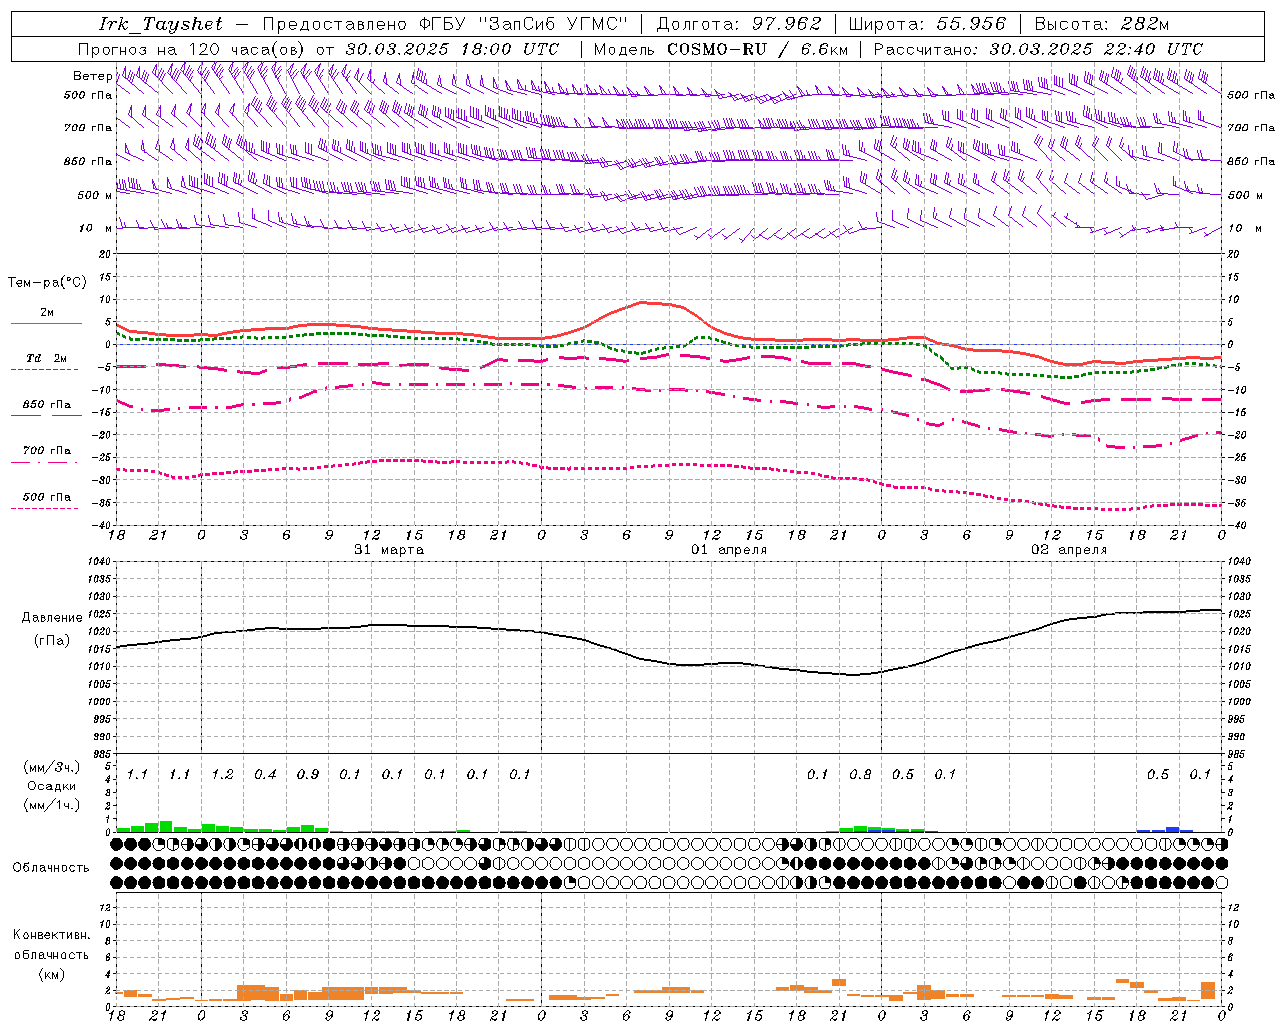Click the 0.9 precipitation value
The image size is (1280, 1024).
point(308,774)
